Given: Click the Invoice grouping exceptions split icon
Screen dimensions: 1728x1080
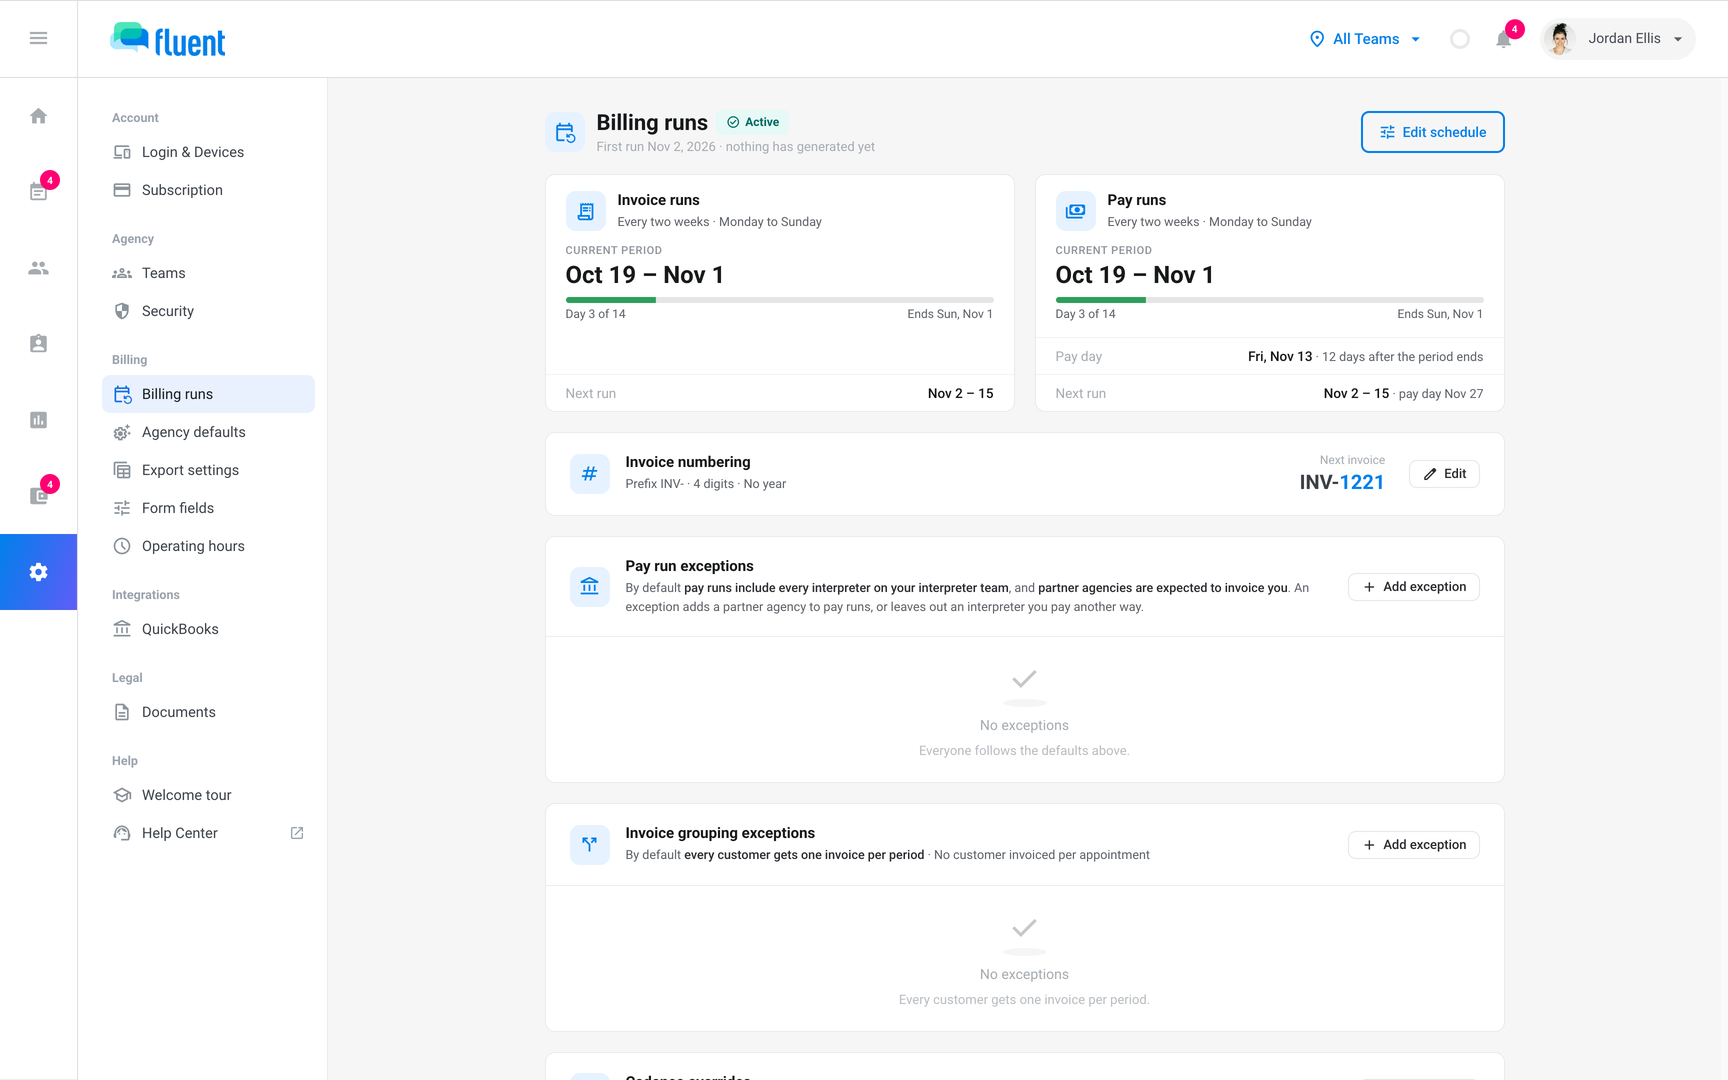Looking at the screenshot, I should coord(590,845).
